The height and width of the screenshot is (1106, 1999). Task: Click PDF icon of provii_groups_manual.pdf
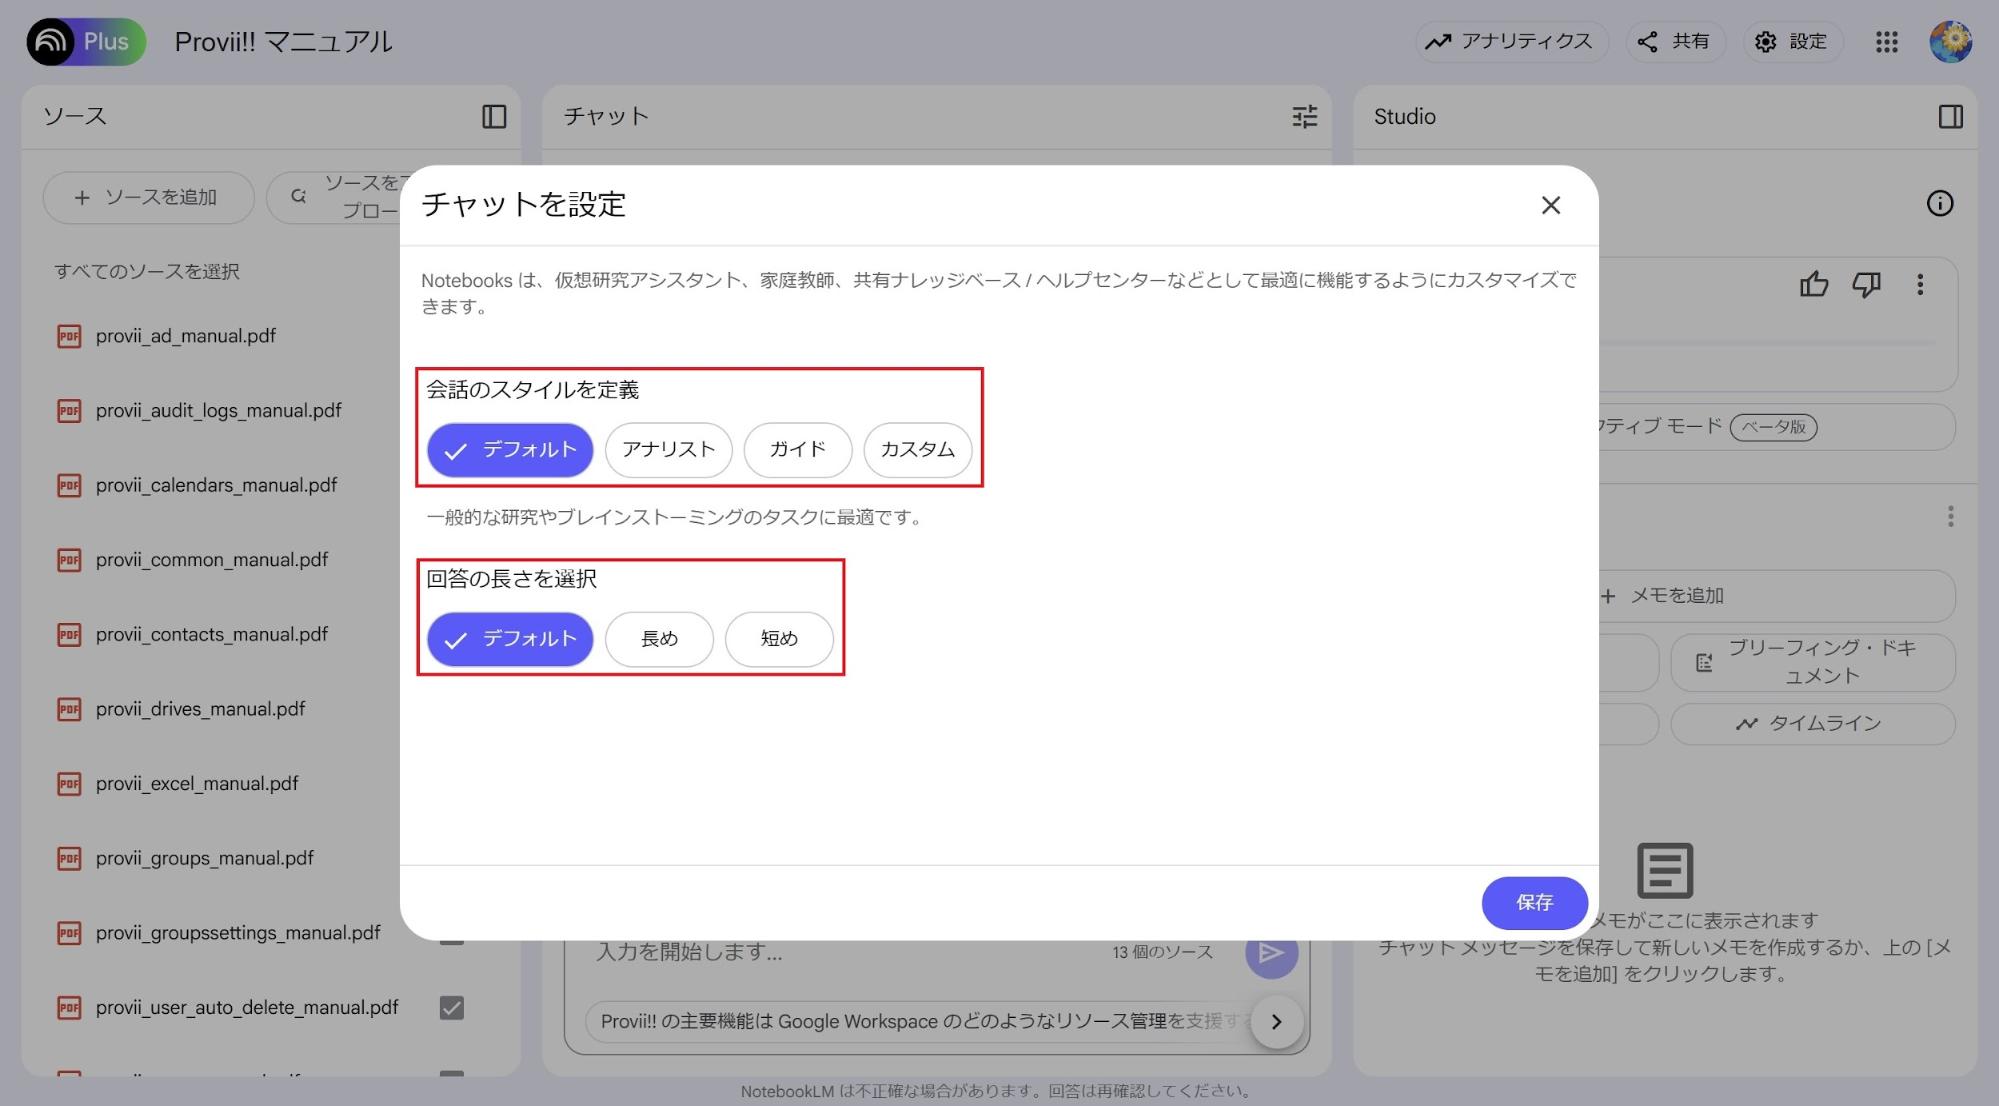[69, 858]
